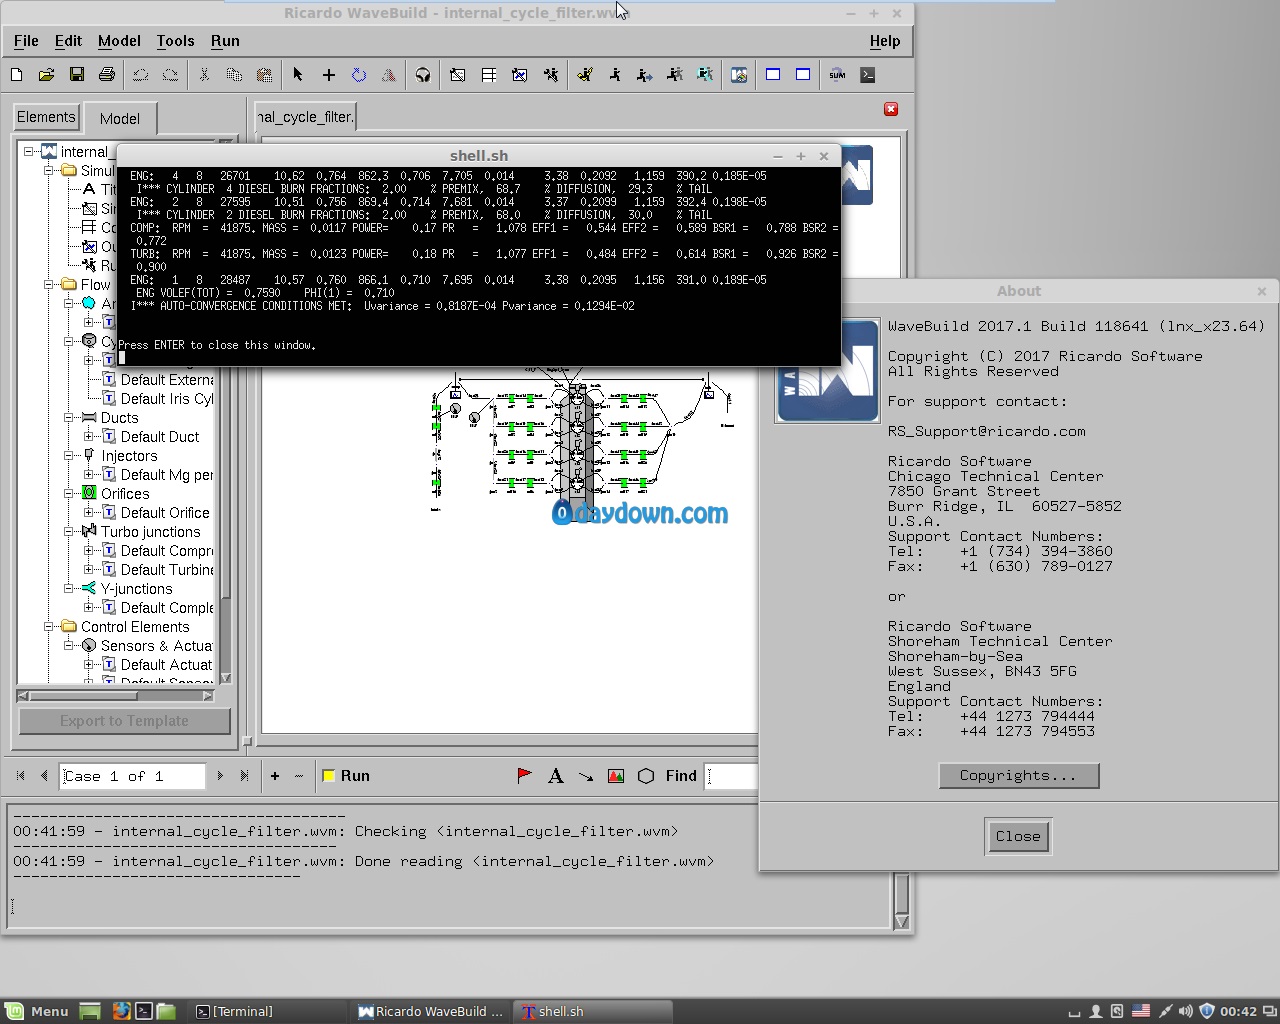
Task: Open the Edit menu
Action: tap(68, 41)
